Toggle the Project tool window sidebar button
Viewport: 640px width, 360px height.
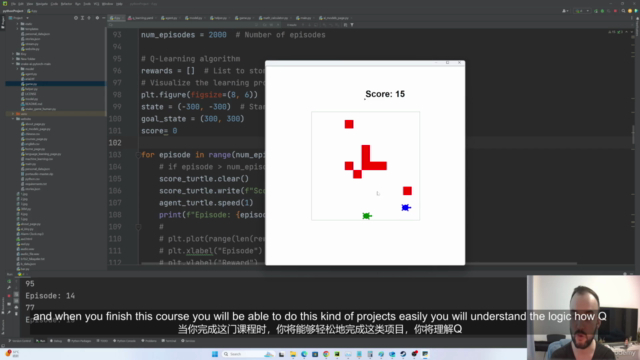[2, 23]
